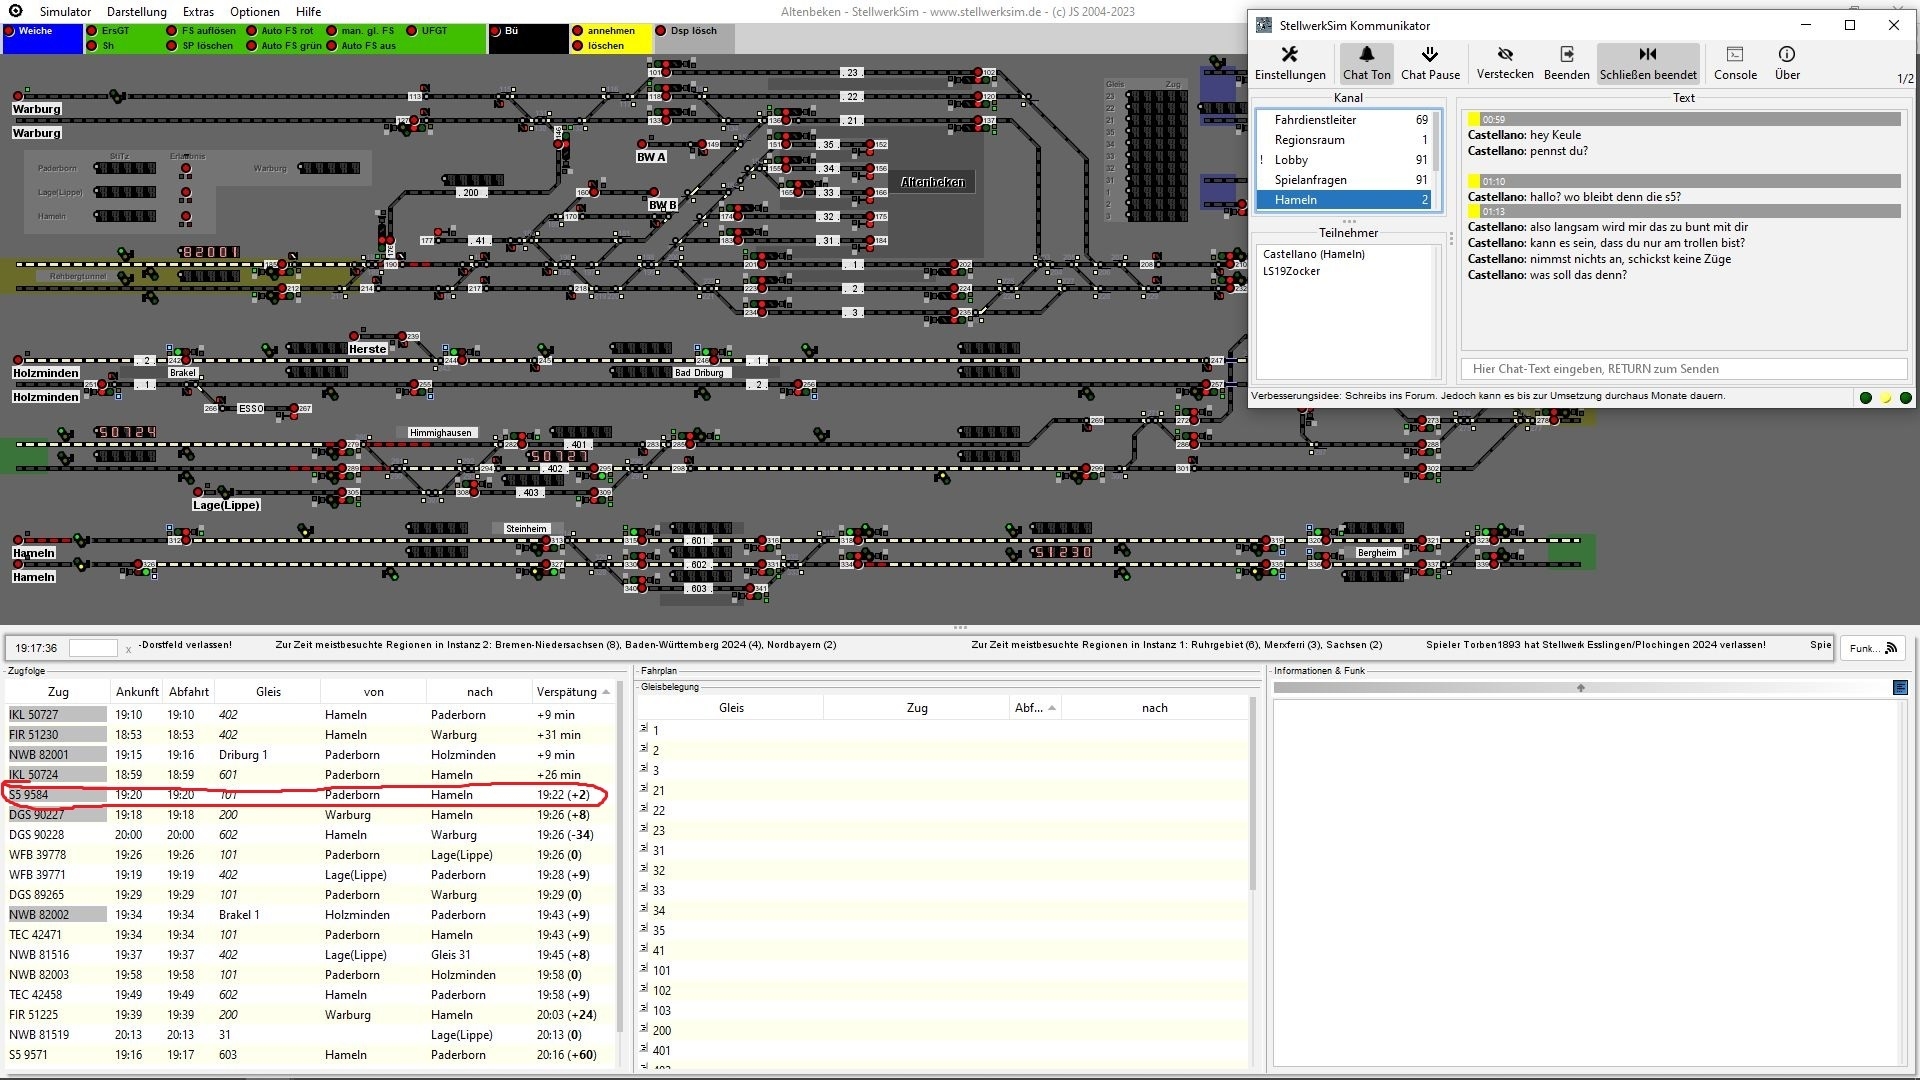
Task: Open Einstellungen in the Kommunikator toolbar
Action: coord(1289,62)
